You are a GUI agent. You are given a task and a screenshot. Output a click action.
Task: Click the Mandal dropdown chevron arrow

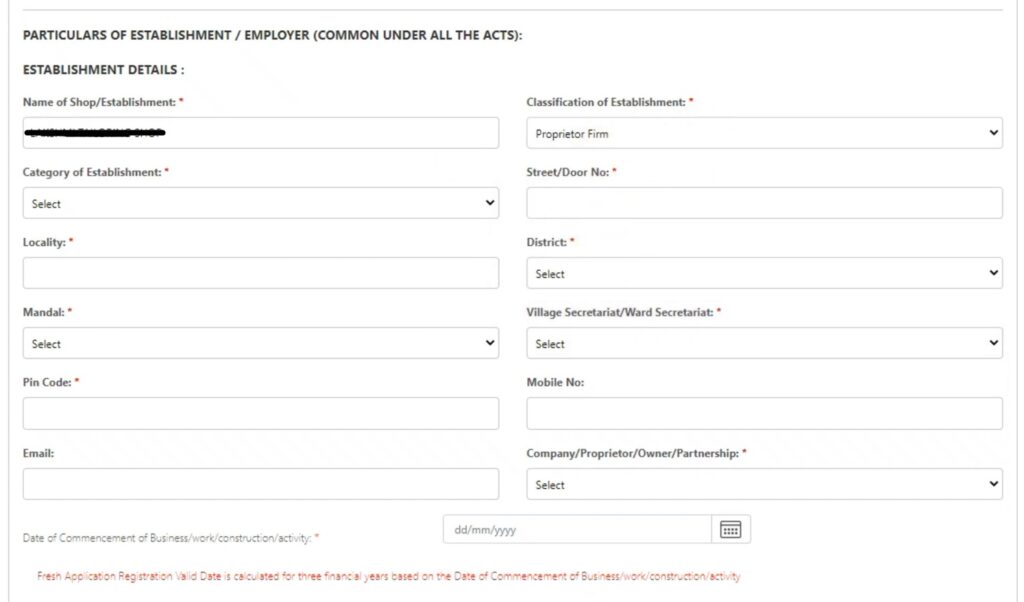[491, 343]
